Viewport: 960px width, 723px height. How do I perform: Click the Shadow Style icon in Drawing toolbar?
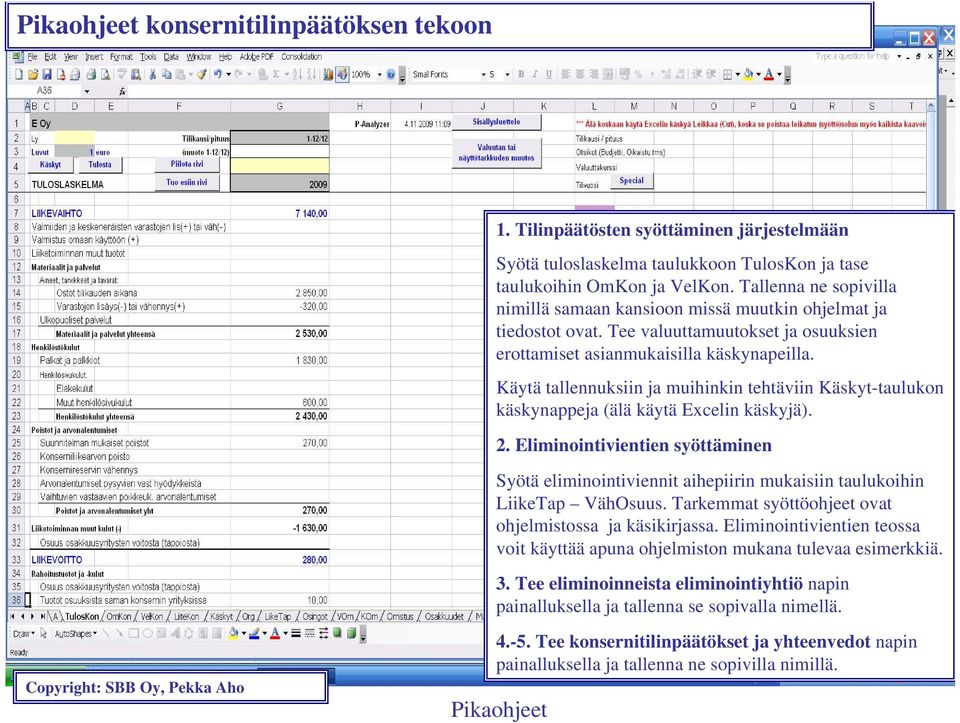337,634
